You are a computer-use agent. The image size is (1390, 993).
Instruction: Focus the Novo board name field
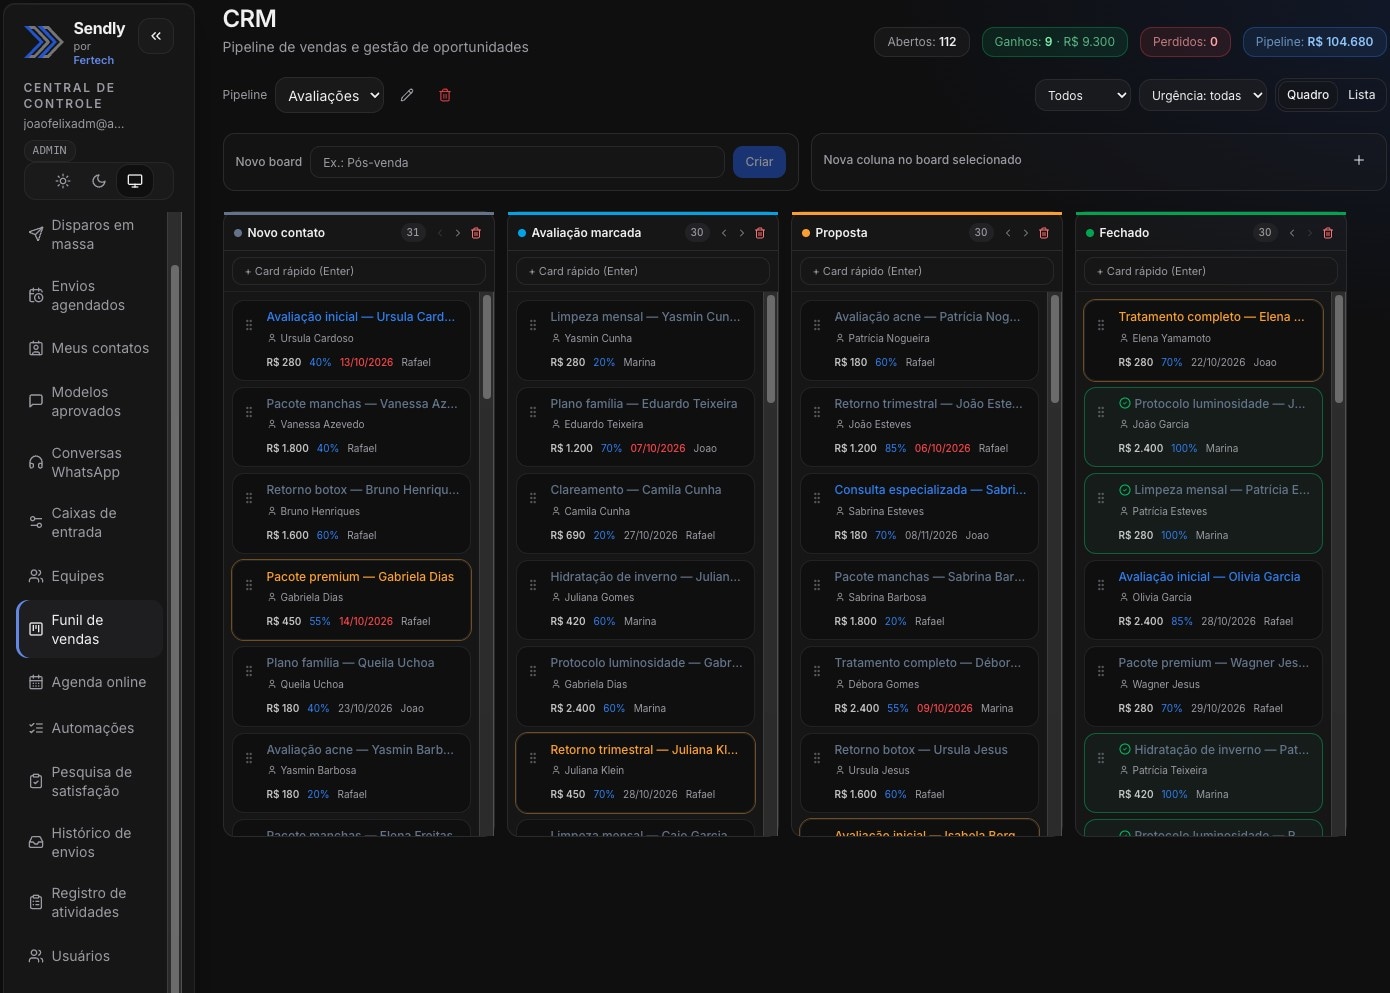pyautogui.click(x=517, y=162)
